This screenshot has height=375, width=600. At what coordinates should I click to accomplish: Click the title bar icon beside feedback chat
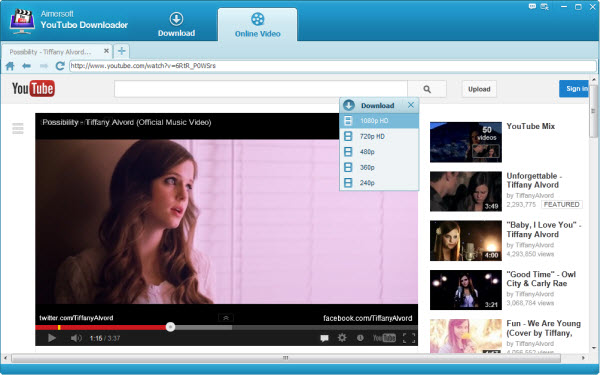(545, 7)
